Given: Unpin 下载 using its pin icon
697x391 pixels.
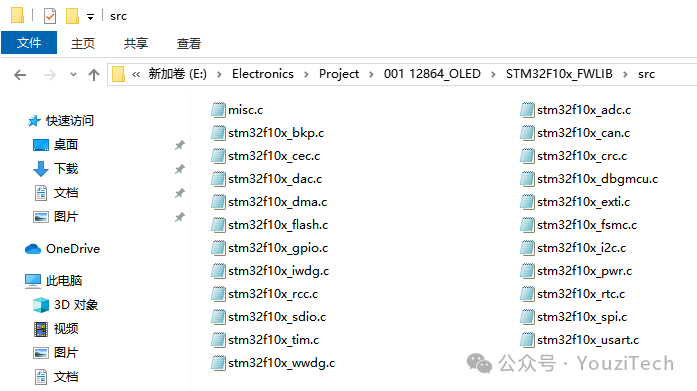Looking at the screenshot, I should coord(180,169).
